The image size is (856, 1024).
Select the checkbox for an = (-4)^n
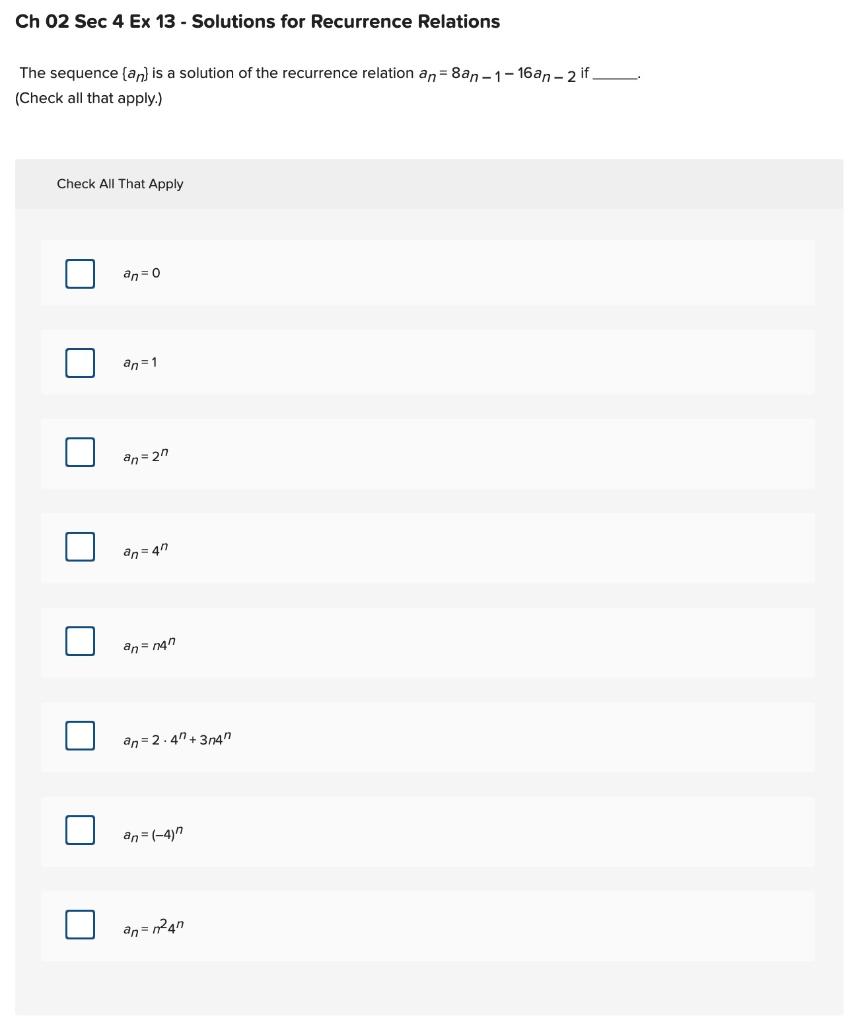coord(80,830)
